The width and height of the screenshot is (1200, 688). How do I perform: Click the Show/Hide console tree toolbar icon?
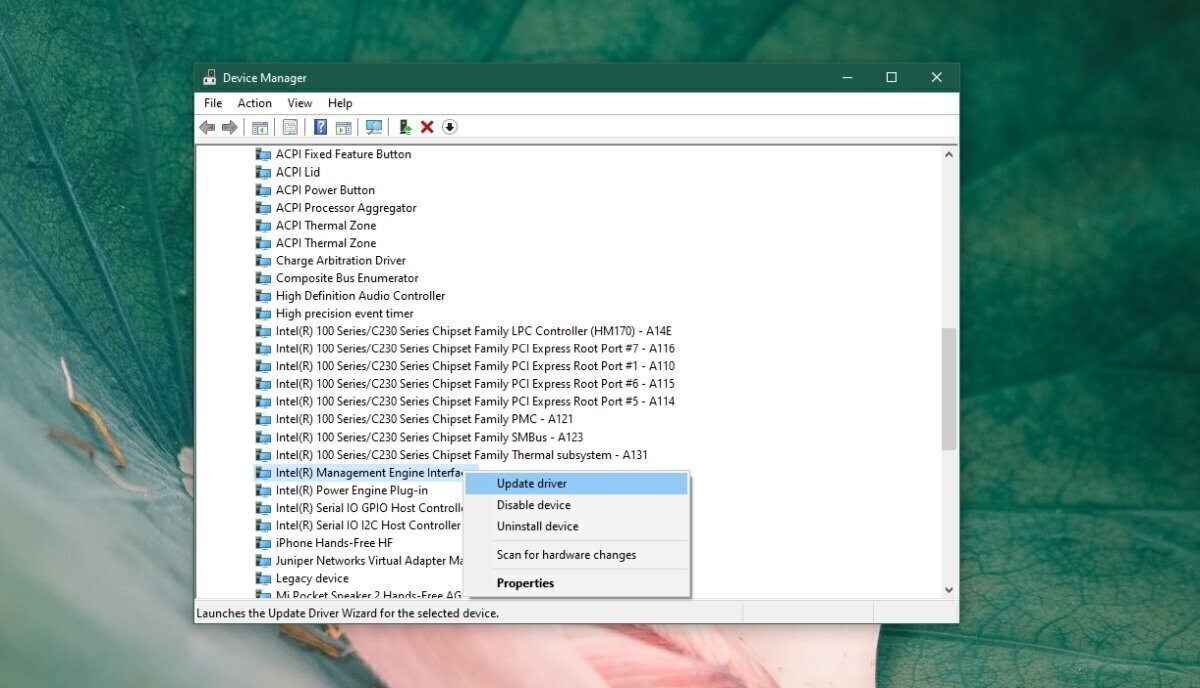(x=259, y=127)
